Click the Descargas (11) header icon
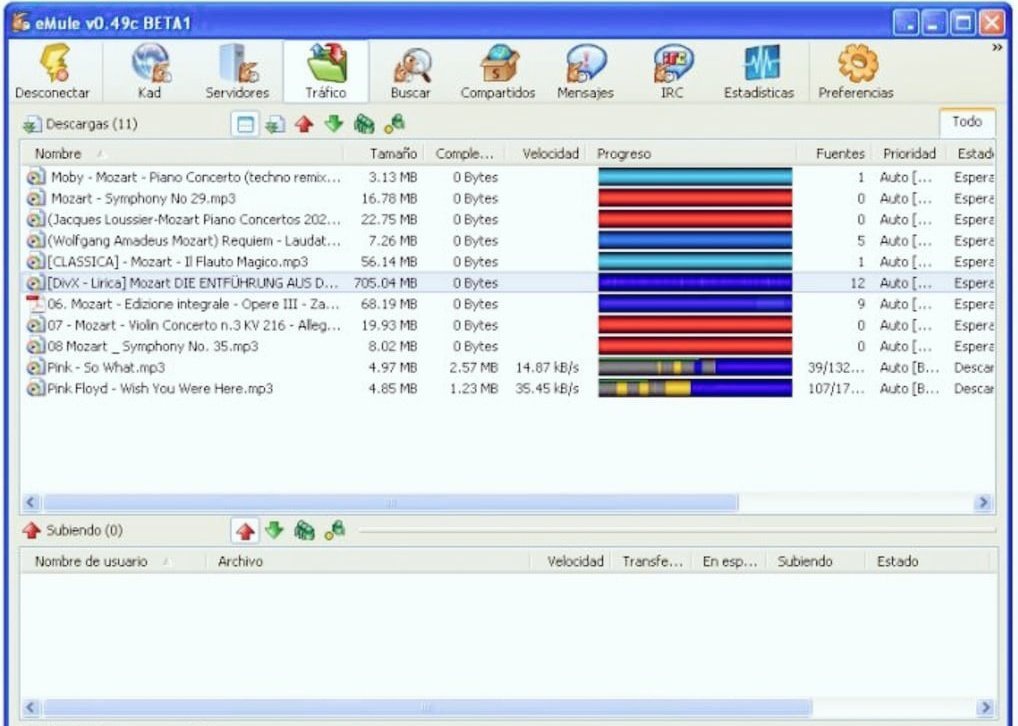 coord(31,124)
